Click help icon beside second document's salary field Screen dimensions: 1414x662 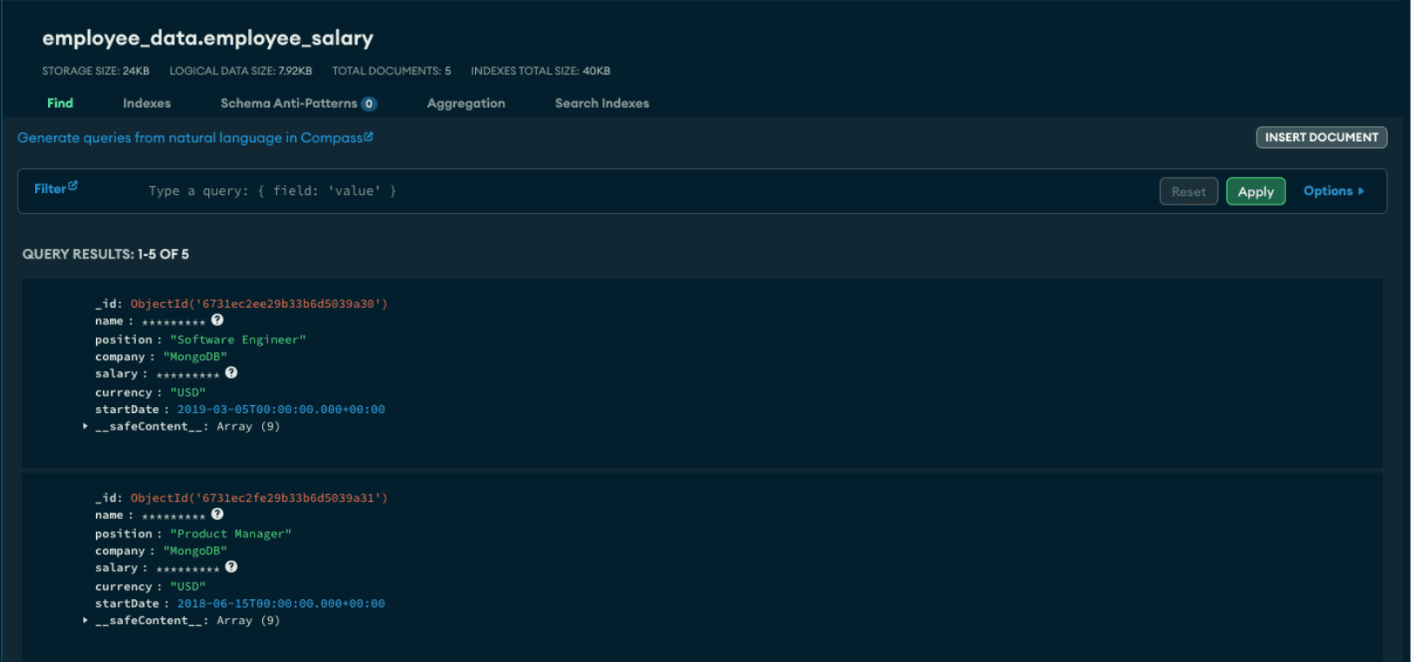tap(231, 567)
